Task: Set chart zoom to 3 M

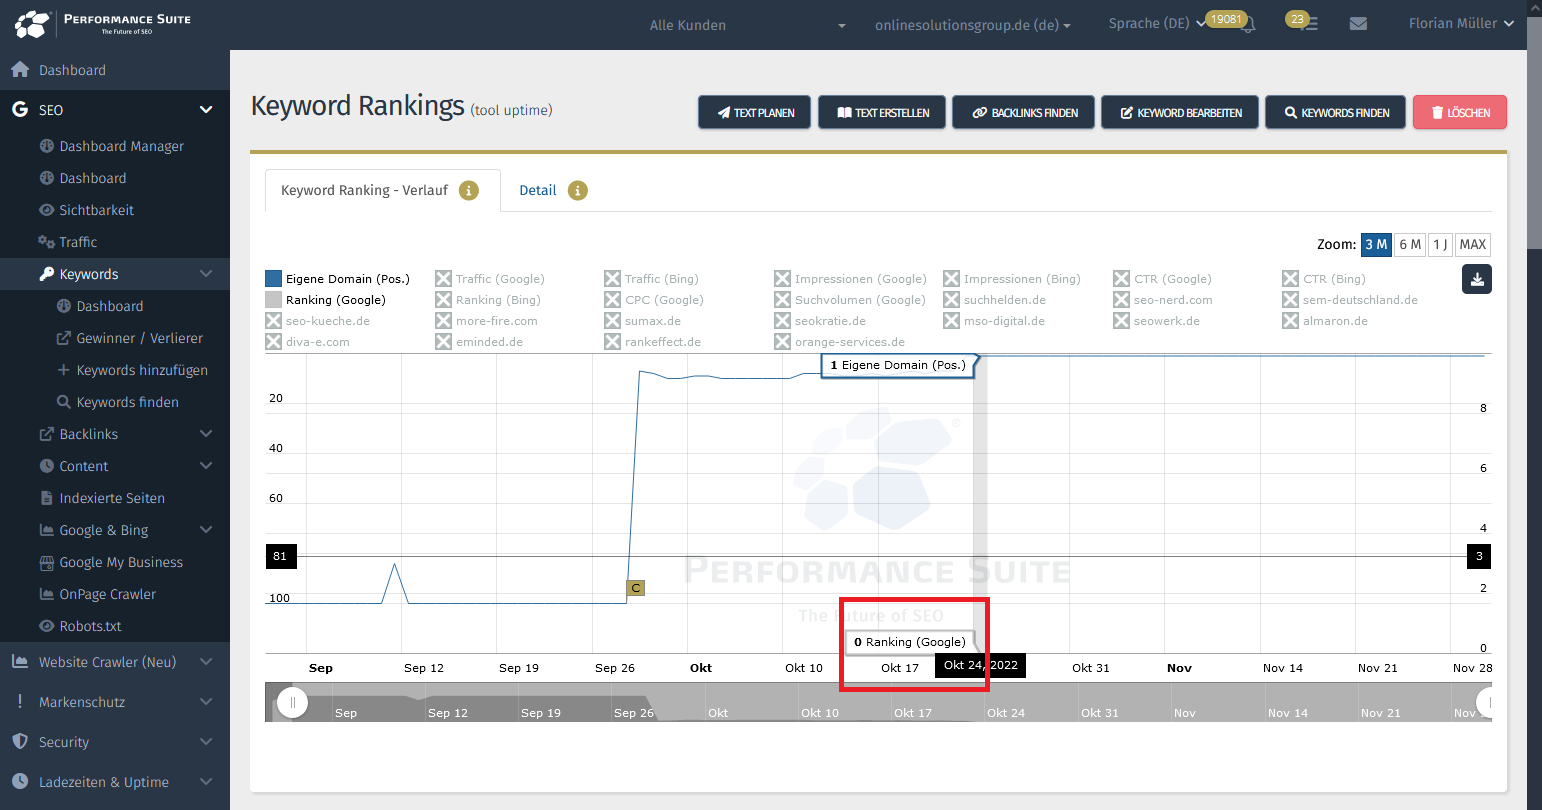Action: pos(1376,244)
